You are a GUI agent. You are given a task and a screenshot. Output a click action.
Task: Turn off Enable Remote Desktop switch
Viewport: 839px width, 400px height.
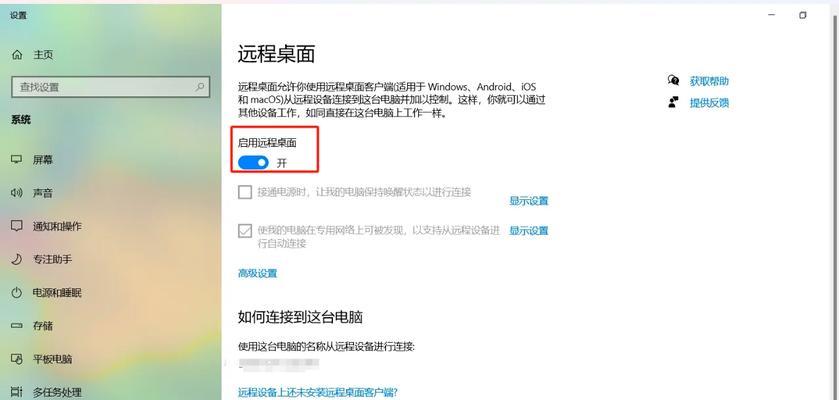pyautogui.click(x=253, y=163)
